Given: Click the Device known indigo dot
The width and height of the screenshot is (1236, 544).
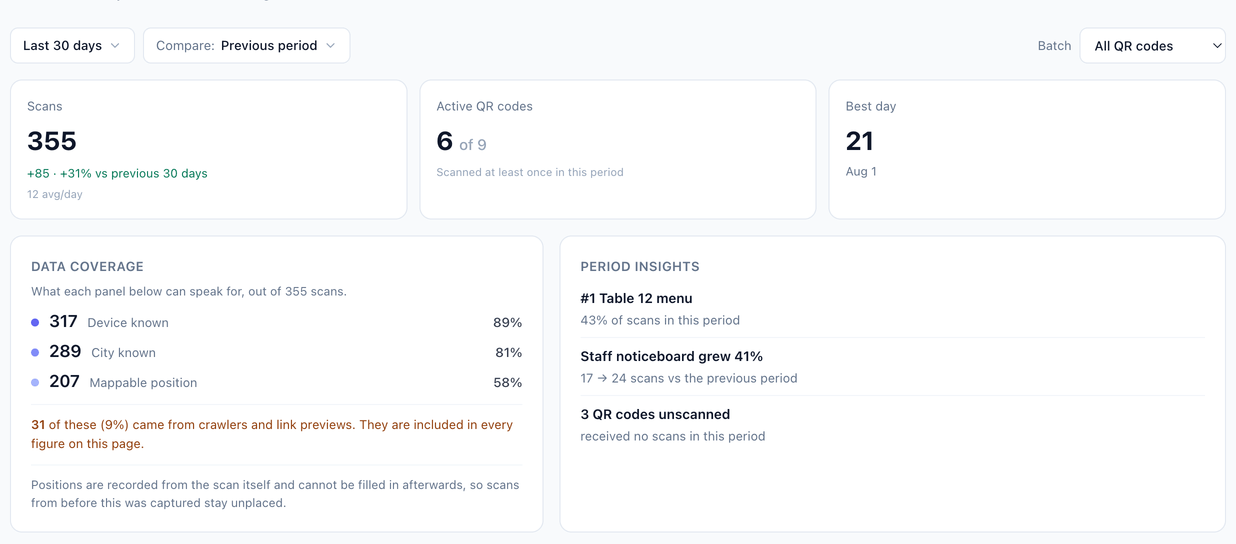Looking at the screenshot, I should point(35,323).
